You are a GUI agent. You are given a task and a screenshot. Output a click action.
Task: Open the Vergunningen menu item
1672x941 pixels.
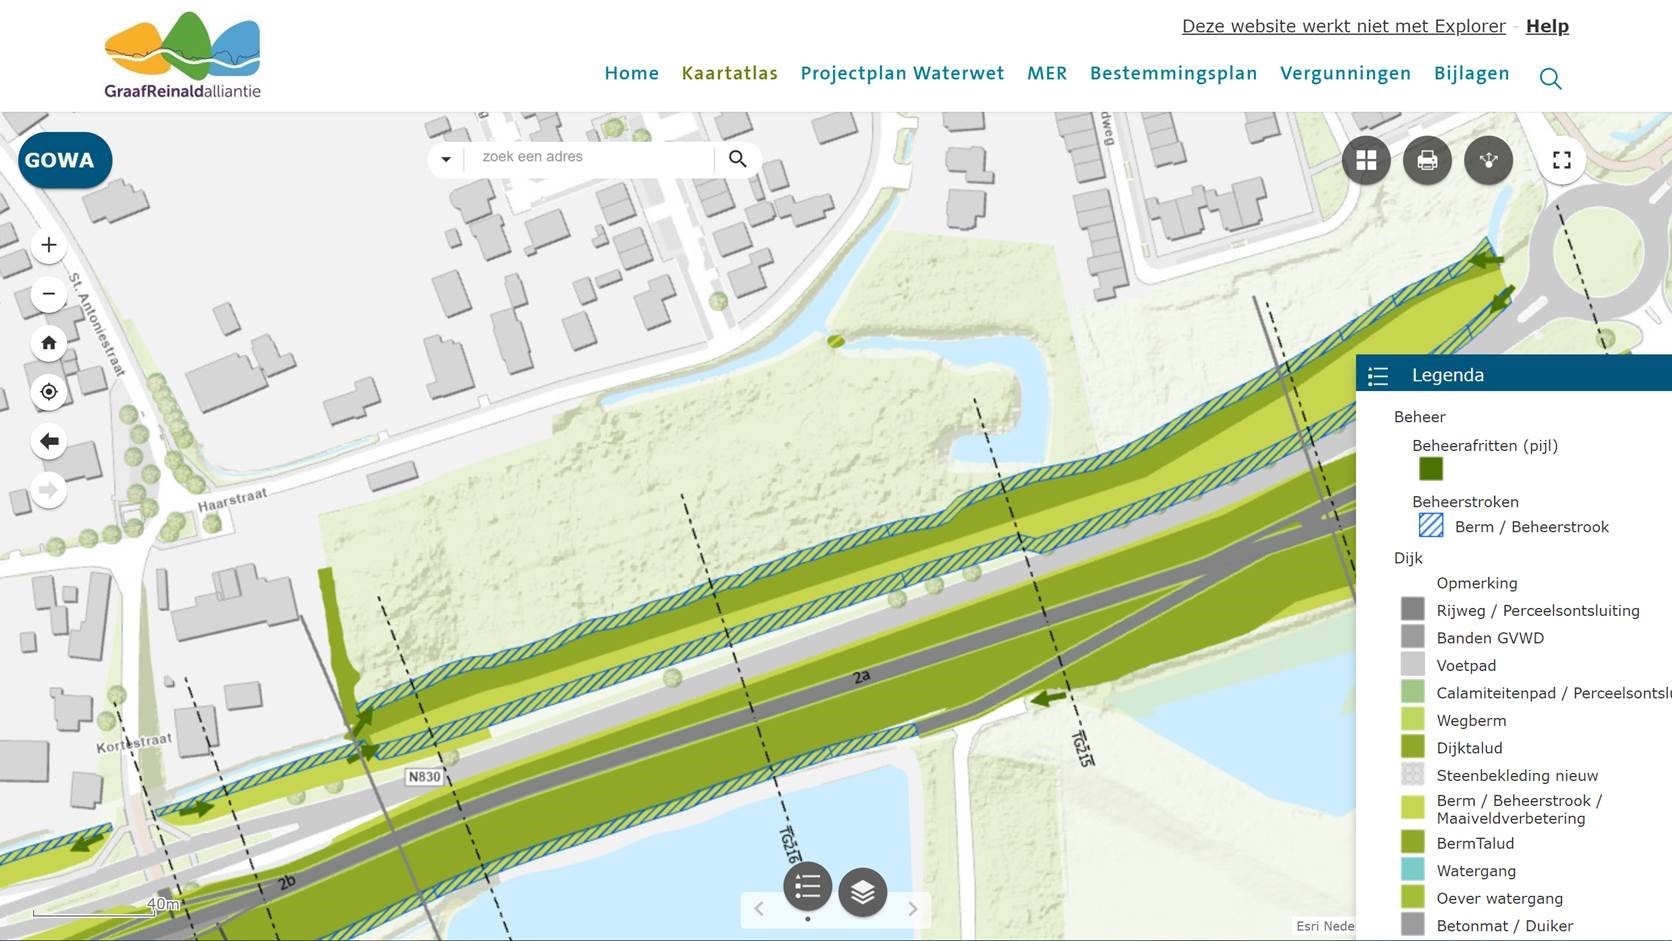[1345, 73]
